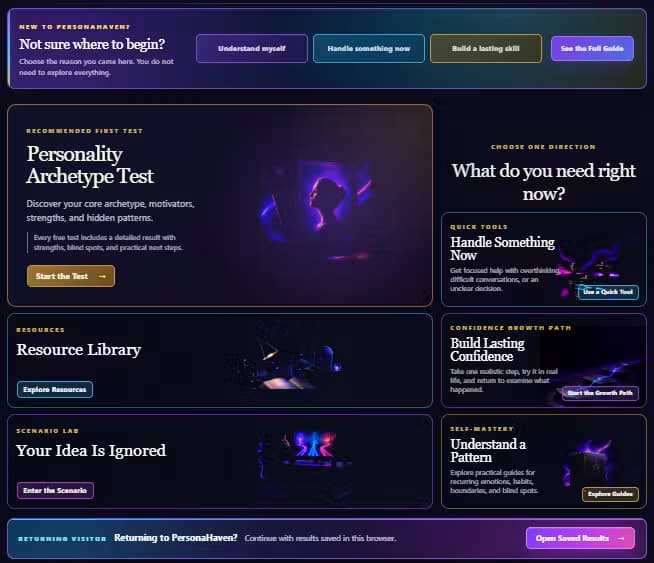Click 'Explore practical guides' description text
The height and width of the screenshot is (563, 654).
[494, 481]
